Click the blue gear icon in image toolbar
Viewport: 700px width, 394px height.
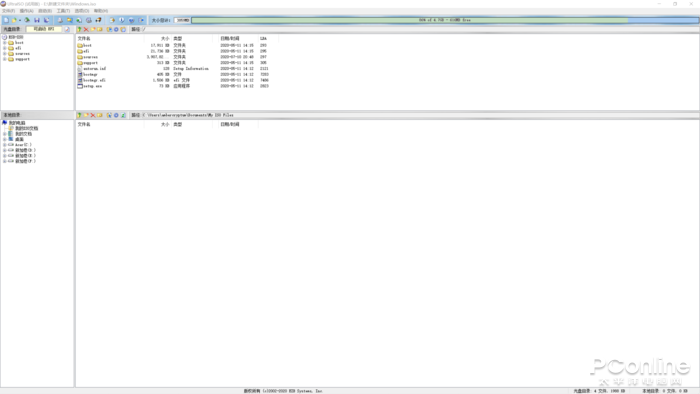[116, 29]
